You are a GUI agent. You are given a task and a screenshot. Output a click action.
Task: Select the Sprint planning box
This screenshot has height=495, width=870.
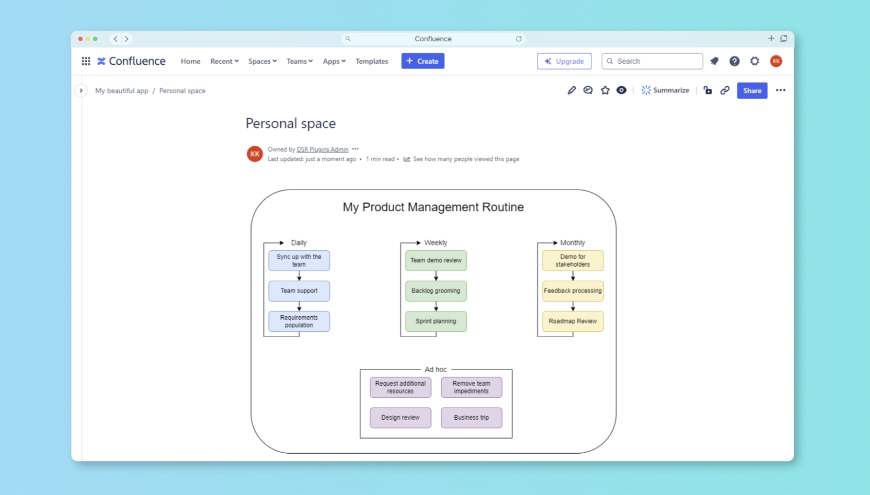click(436, 321)
